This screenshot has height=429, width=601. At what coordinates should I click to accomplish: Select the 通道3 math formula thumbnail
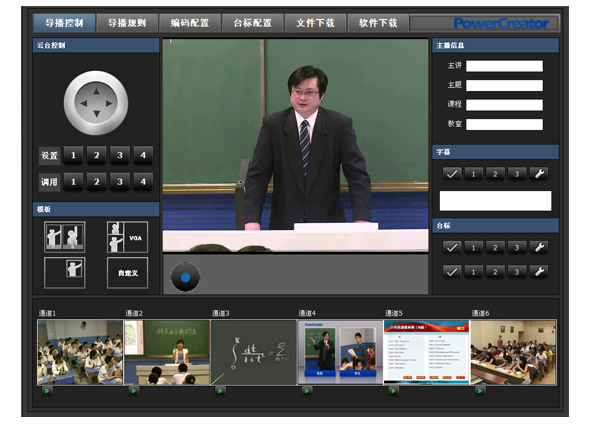coord(253,352)
